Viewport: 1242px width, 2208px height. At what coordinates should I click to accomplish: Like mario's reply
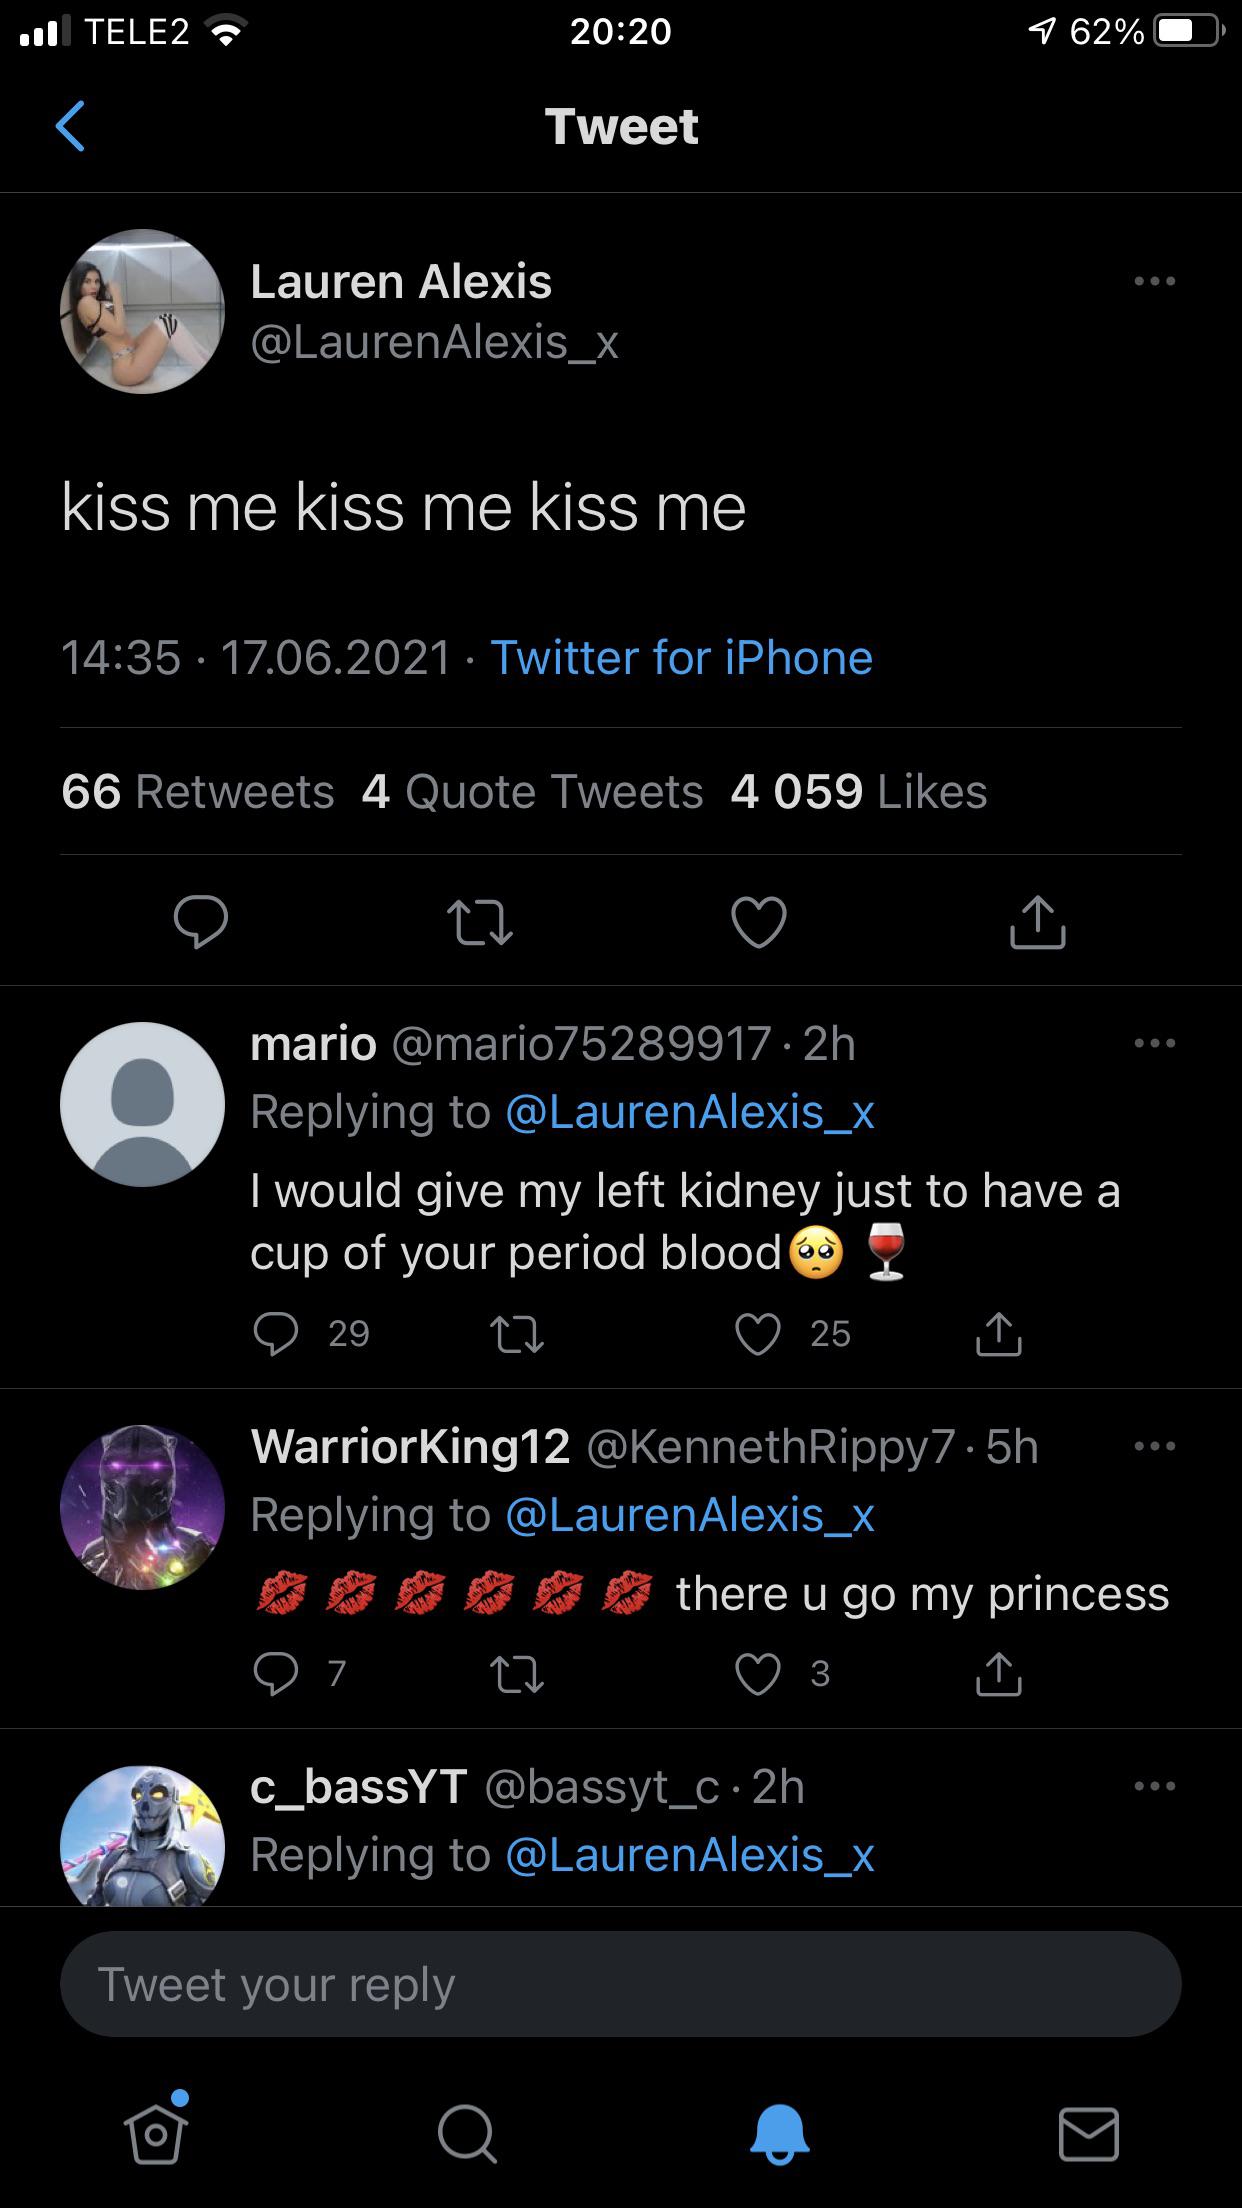[x=758, y=1334]
